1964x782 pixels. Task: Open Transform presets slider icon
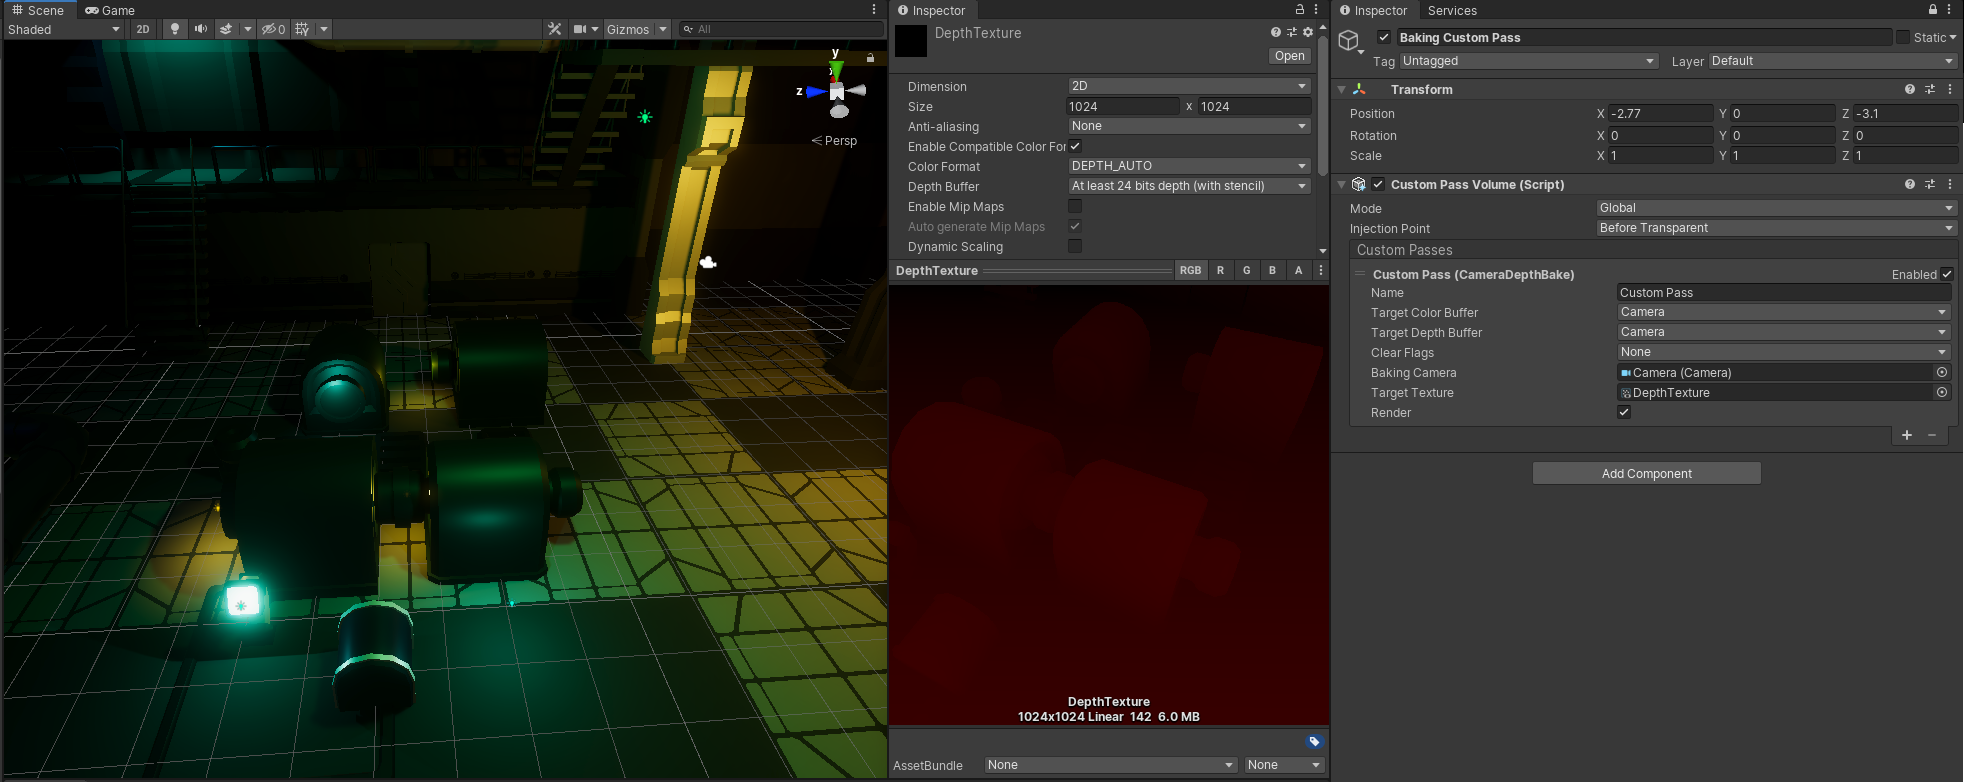(1930, 89)
